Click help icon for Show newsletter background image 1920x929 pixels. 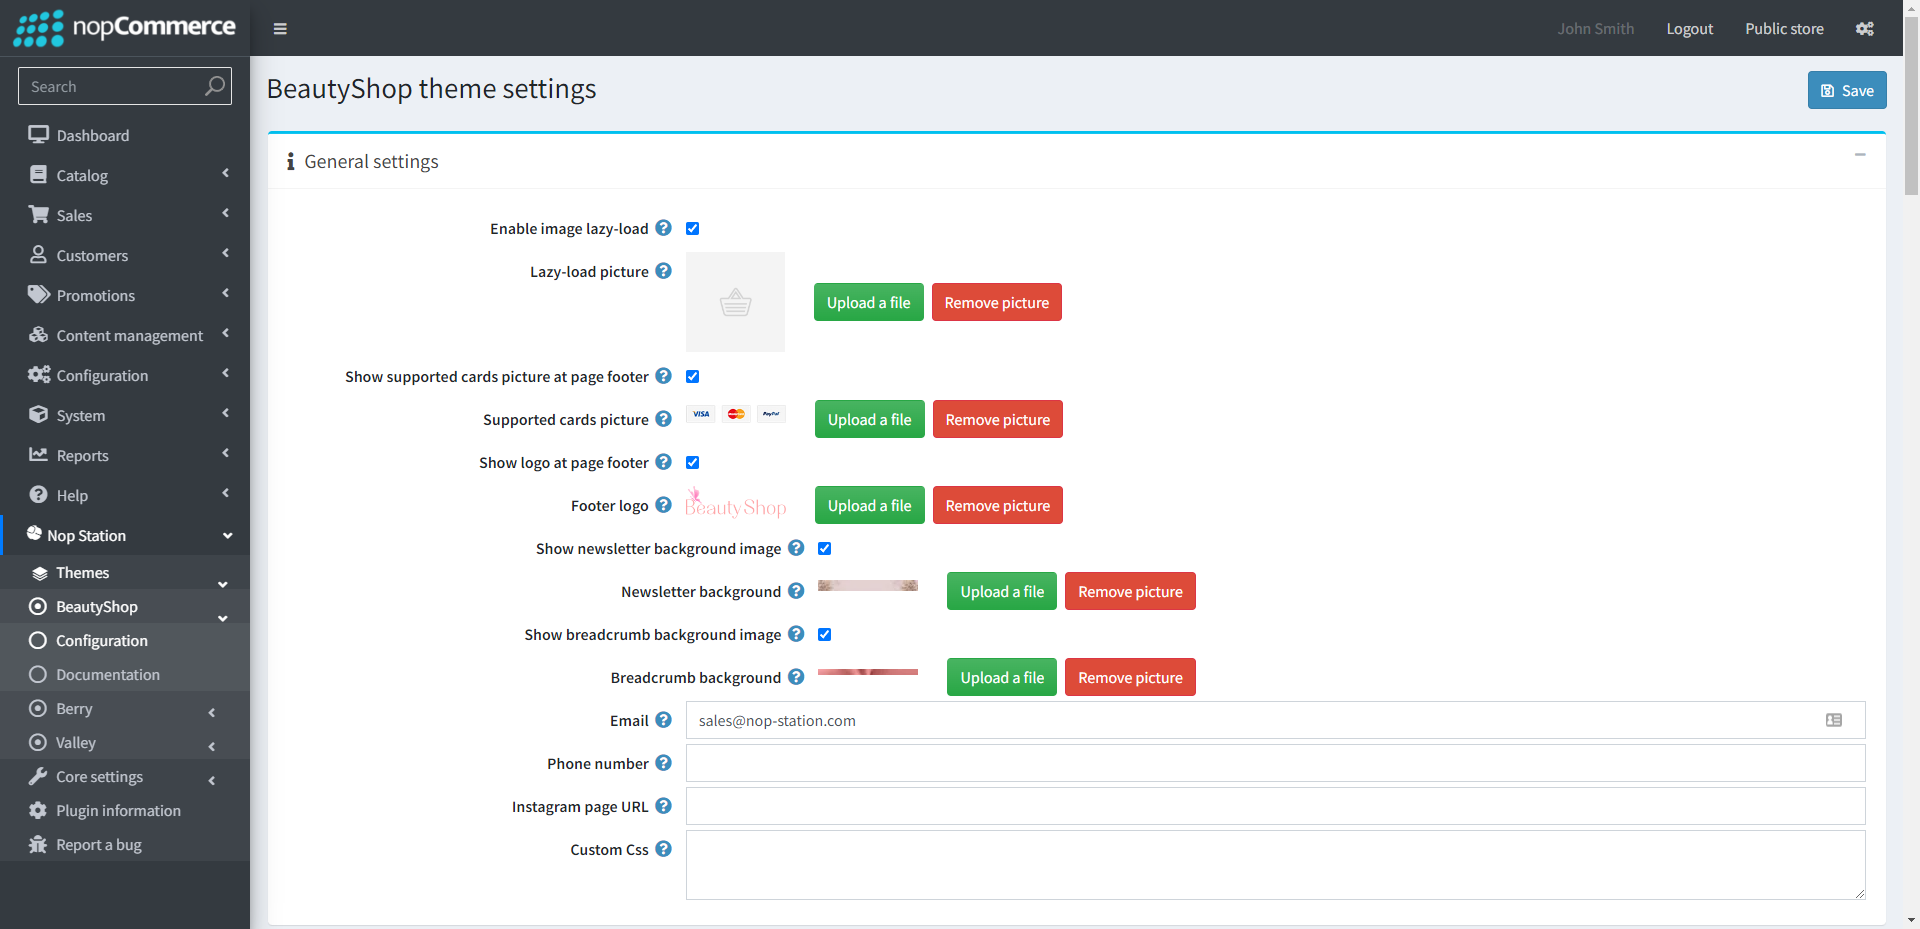pos(796,548)
